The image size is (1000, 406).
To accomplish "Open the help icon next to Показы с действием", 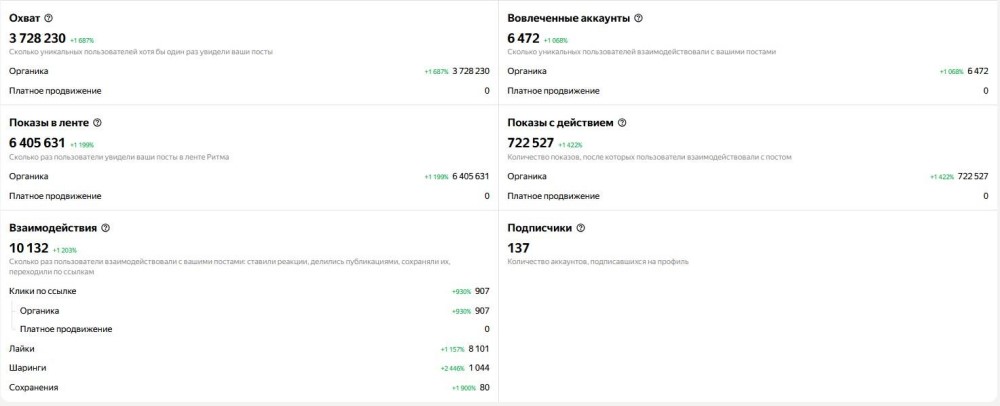I will point(622,123).
